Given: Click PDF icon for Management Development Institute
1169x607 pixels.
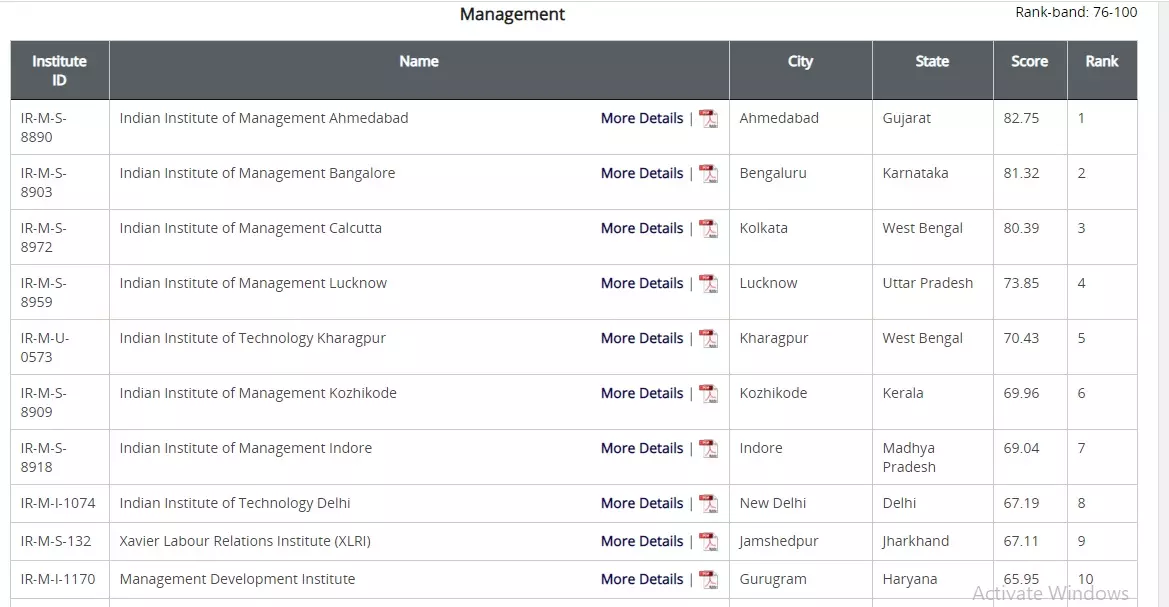Looking at the screenshot, I should 708,580.
